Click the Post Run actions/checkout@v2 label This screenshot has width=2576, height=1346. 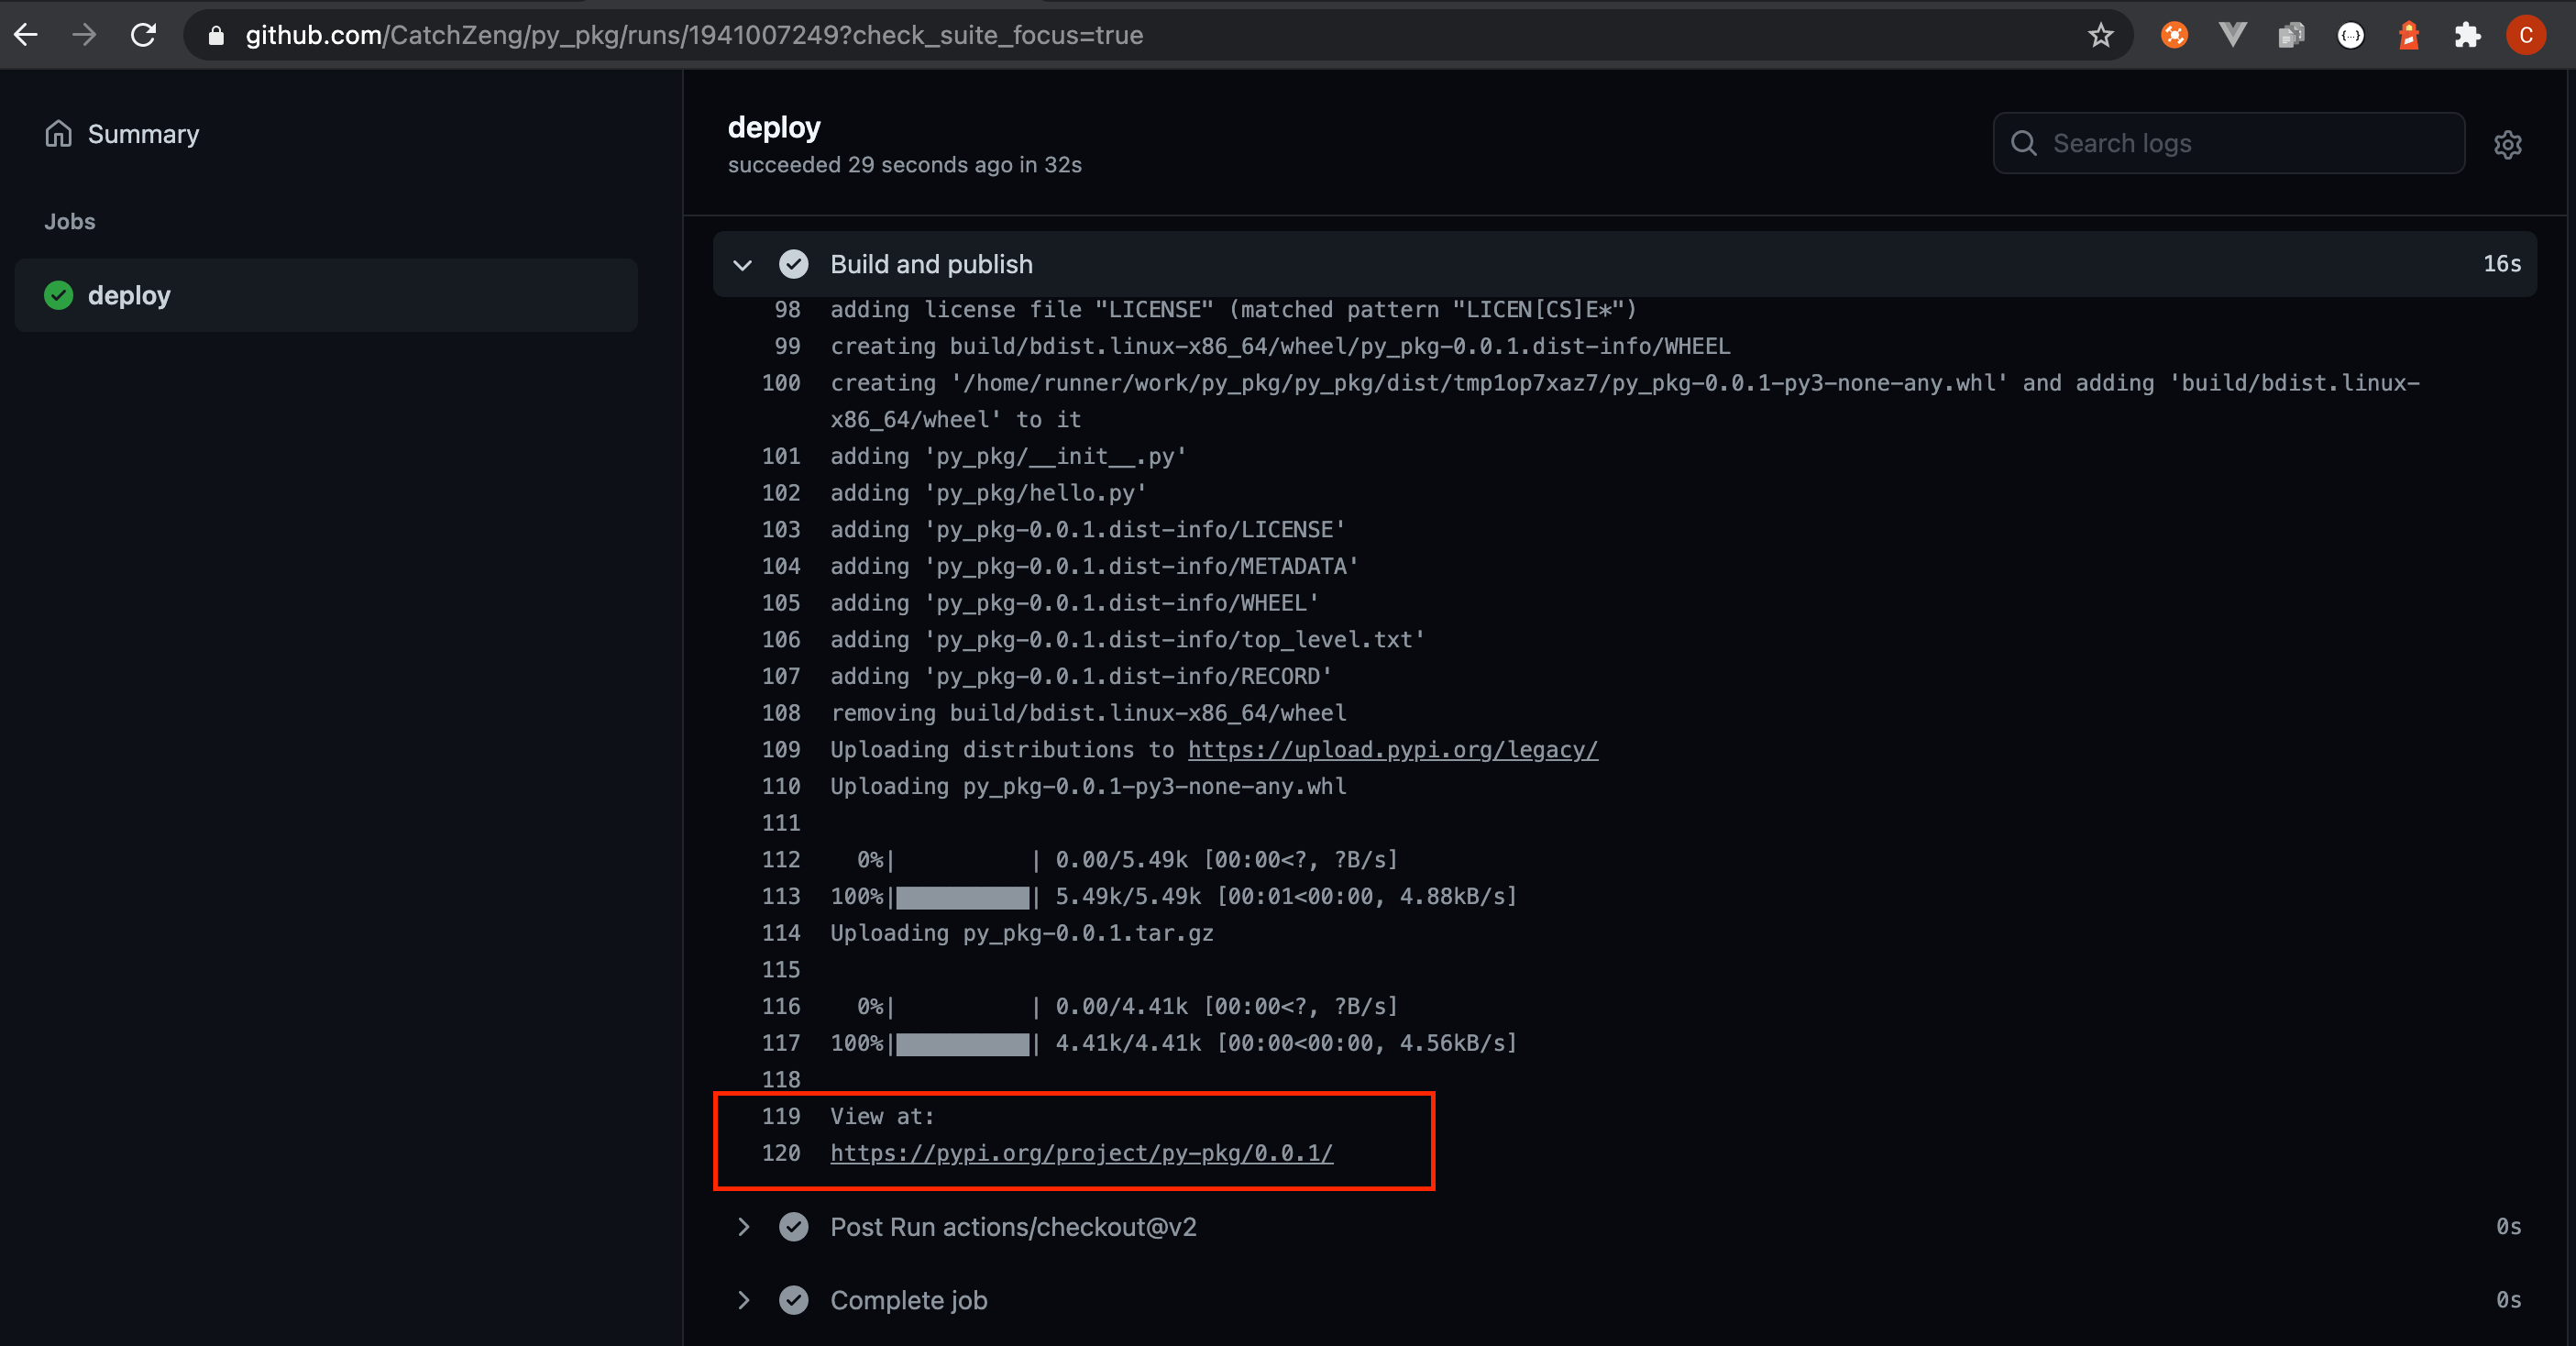point(1013,1226)
